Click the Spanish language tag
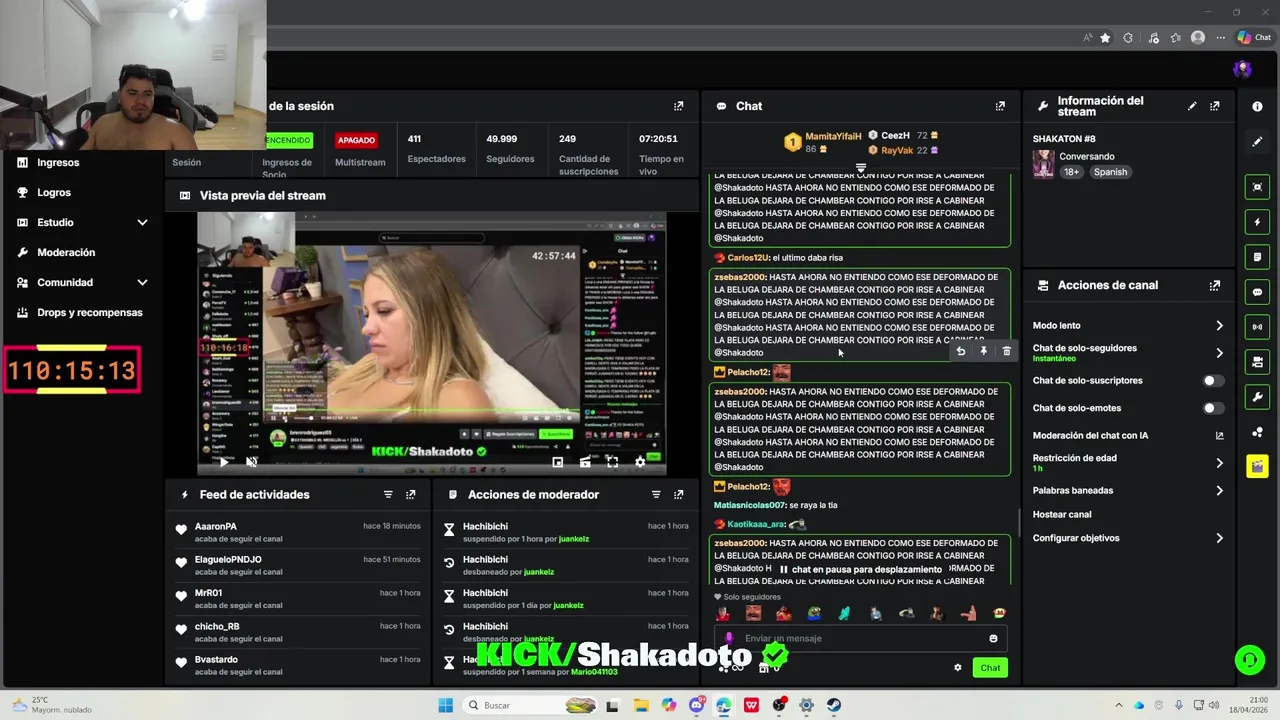 click(x=1110, y=172)
